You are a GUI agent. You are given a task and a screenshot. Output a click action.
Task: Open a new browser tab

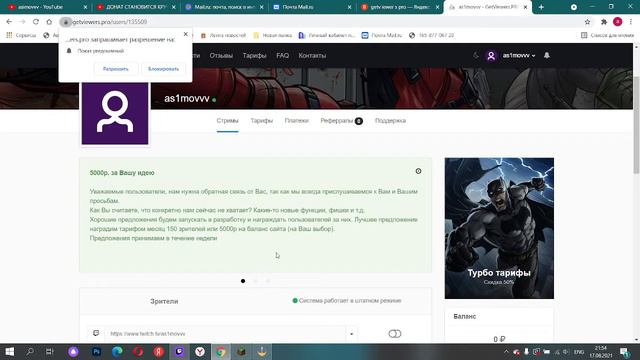(x=541, y=7)
